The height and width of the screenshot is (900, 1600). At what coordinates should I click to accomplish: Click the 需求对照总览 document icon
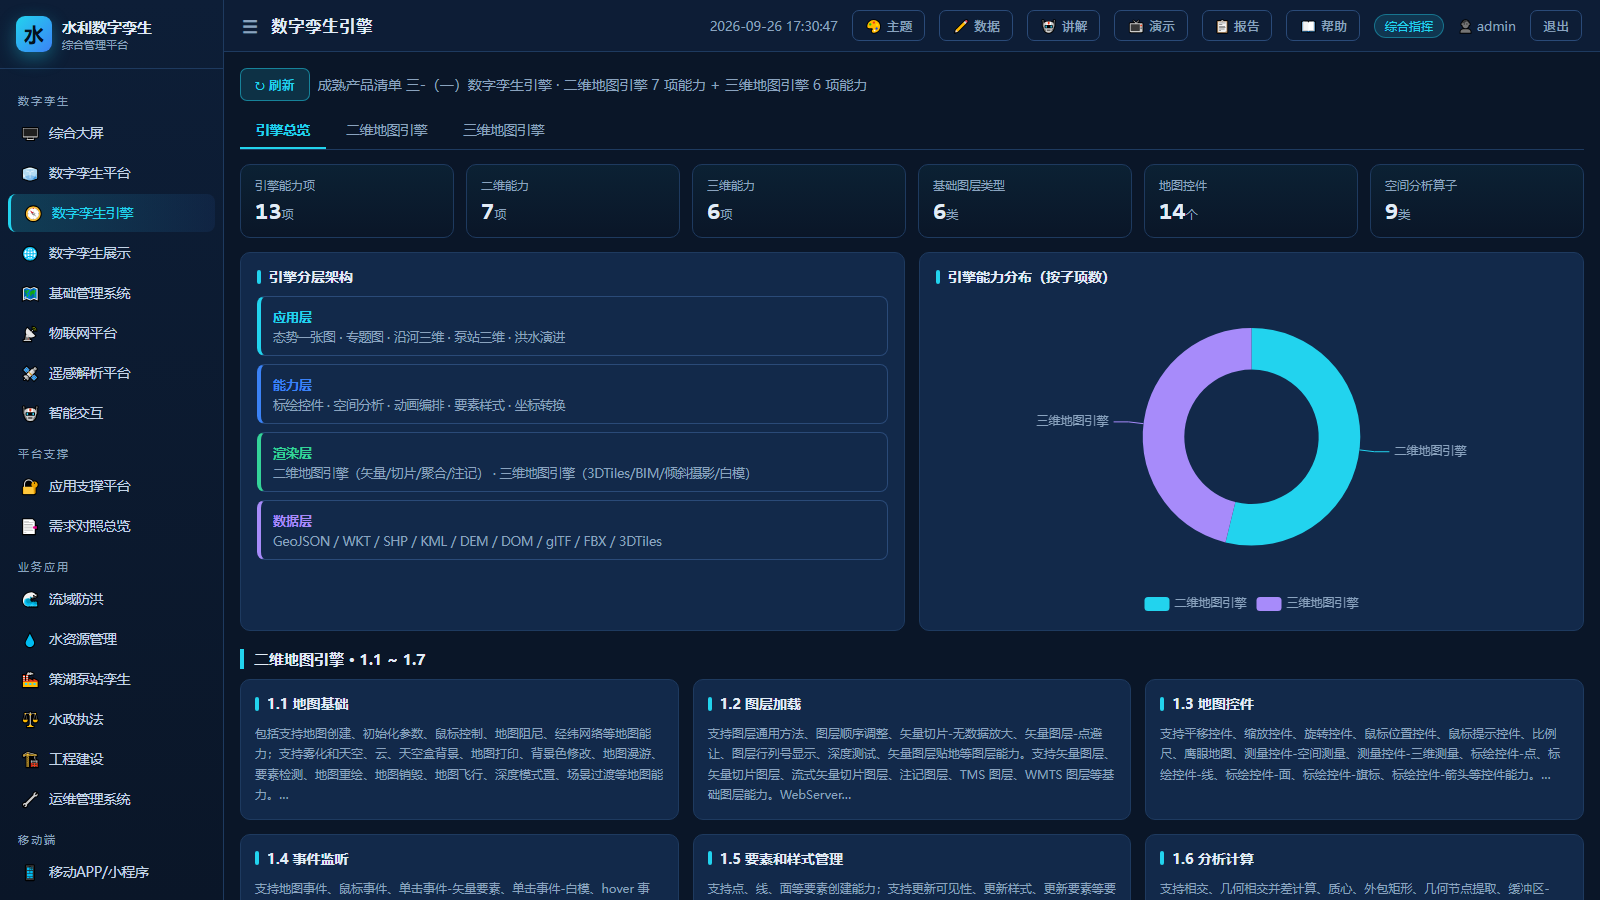[x=30, y=527]
